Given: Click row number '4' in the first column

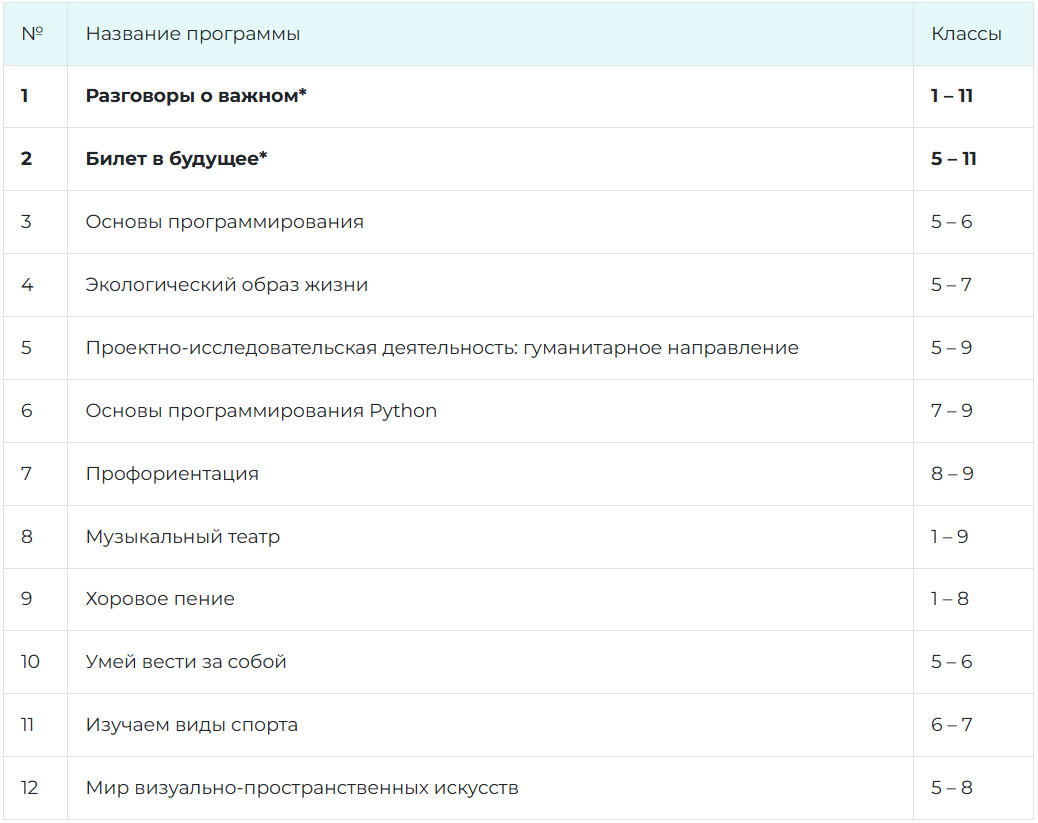Looking at the screenshot, I should [x=27, y=284].
